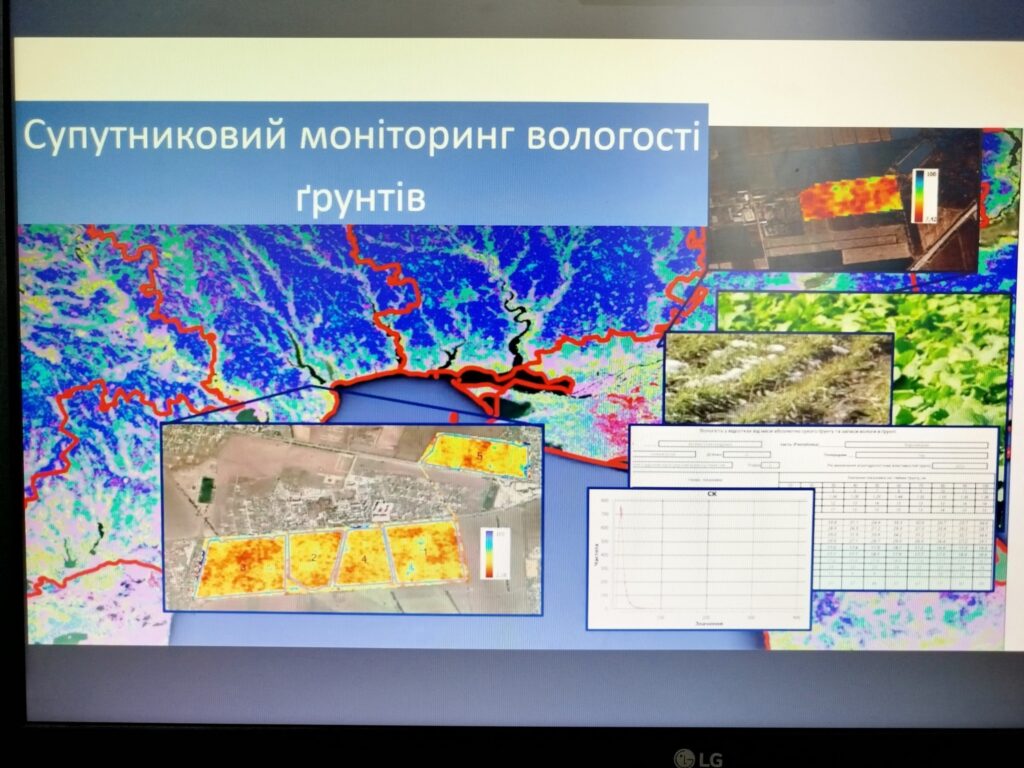Click the "СК" chart title
Screen dimensions: 1024x768
[700, 496]
